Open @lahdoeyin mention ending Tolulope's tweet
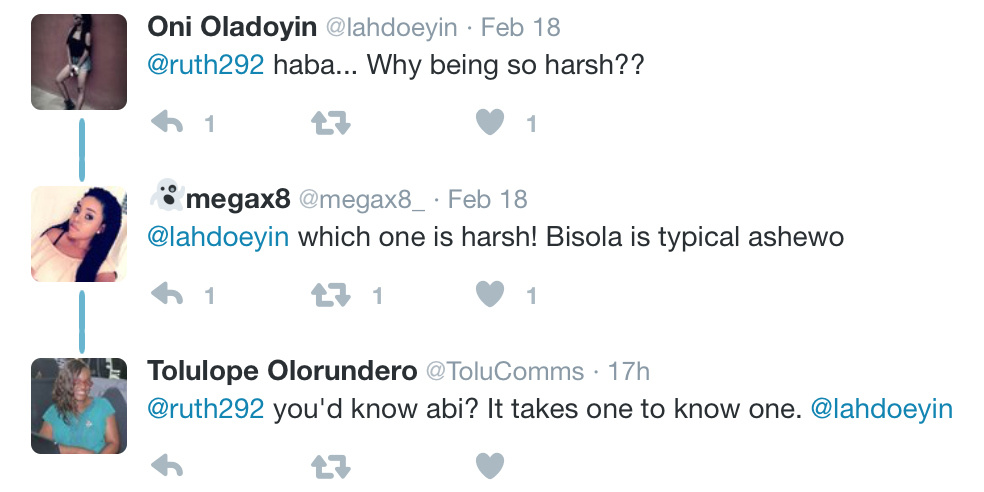Viewport: 984px width, 492px height. pyautogui.click(x=882, y=409)
